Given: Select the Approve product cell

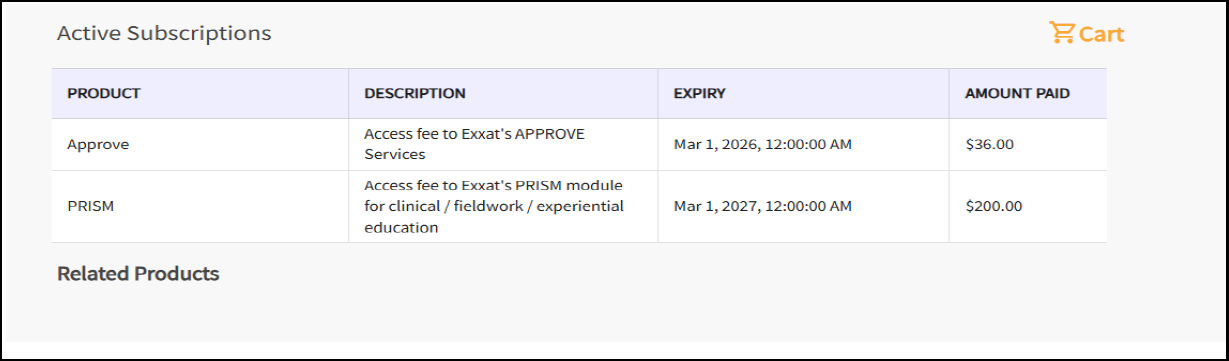Looking at the screenshot, I should point(98,144).
